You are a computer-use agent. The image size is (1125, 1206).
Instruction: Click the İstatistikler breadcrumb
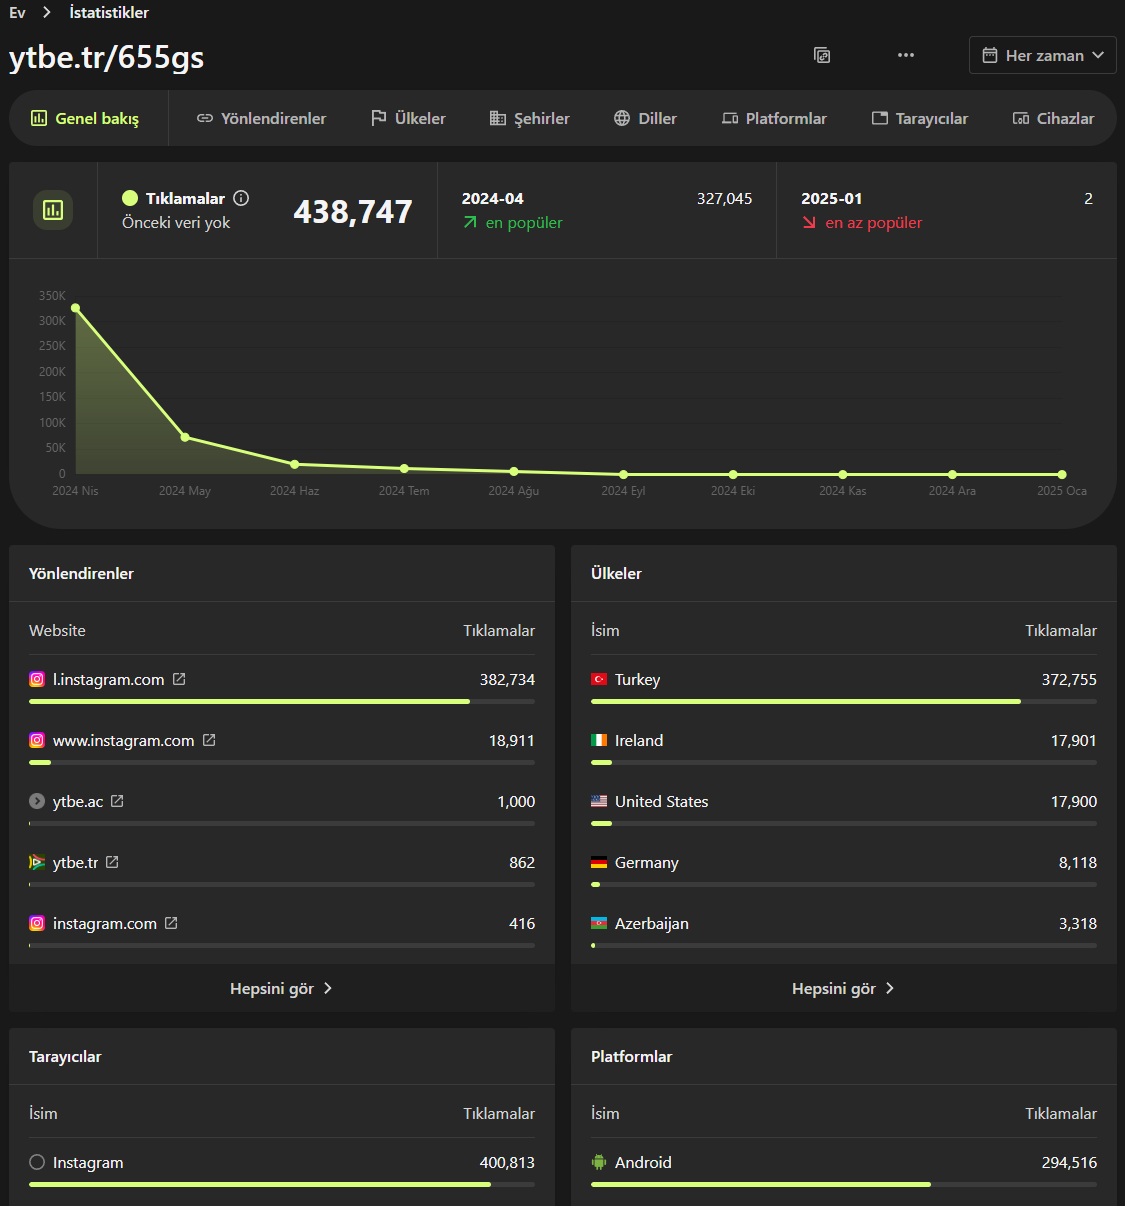point(109,12)
